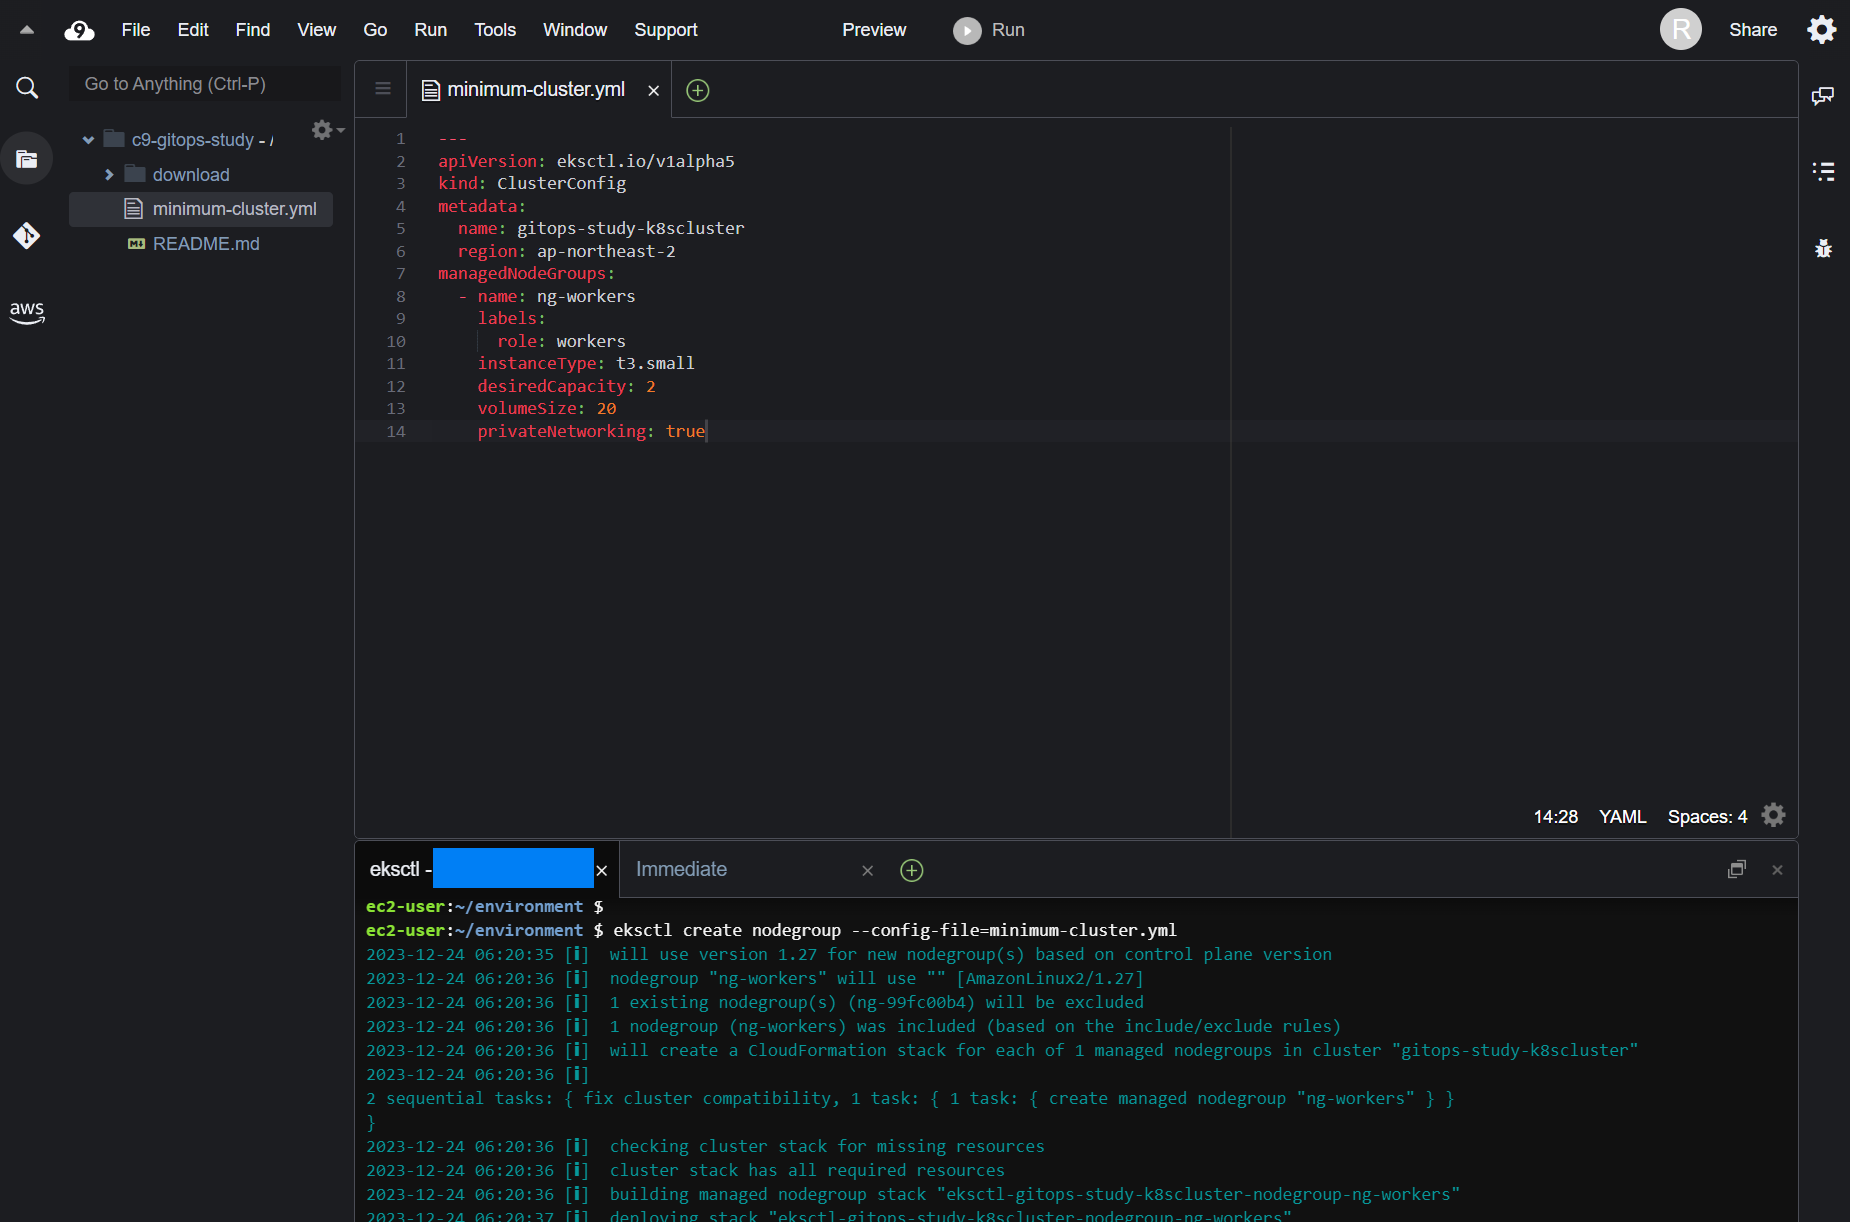Open the Edit menu
Screen dimensions: 1850x1222
coord(193,31)
